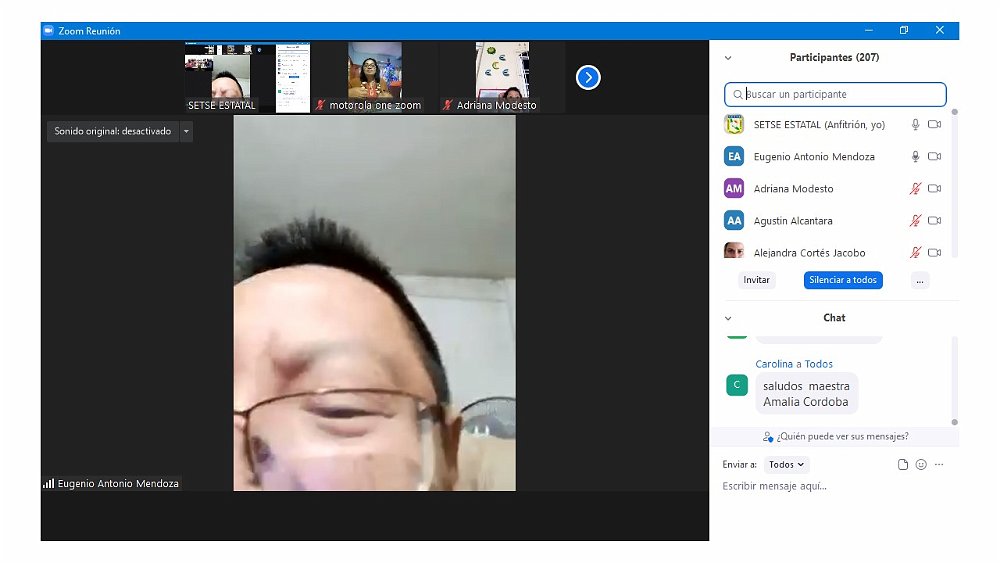Click the ¿Quién puede ver sus mensajes? link
Image resolution: width=1000 pixels, height=563 pixels.
click(x=835, y=436)
